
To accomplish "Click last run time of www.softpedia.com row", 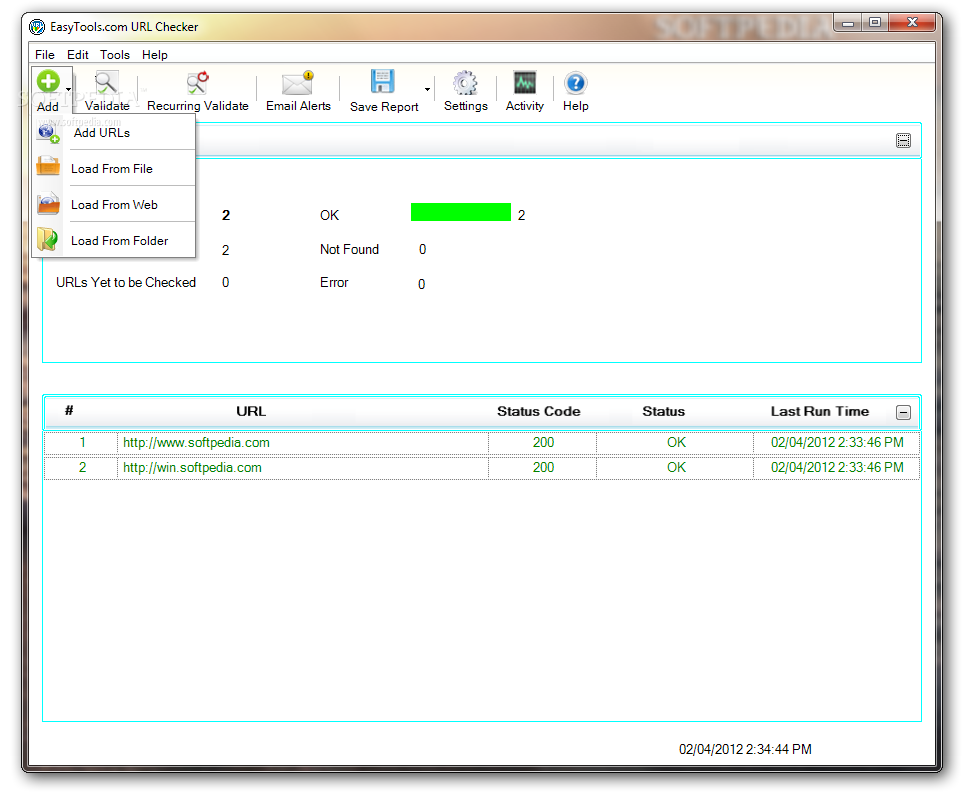I will pyautogui.click(x=837, y=443).
